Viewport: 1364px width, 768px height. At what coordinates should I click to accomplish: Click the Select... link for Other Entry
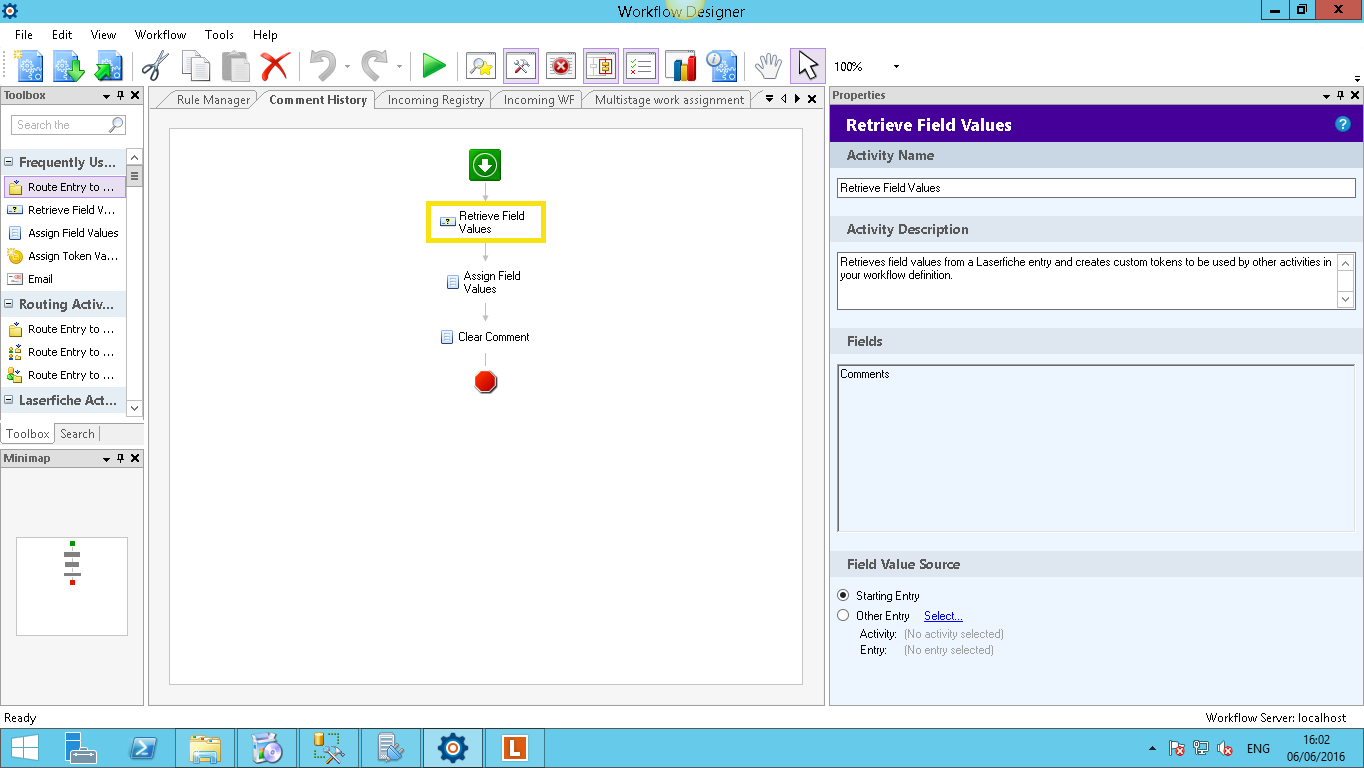(942, 616)
